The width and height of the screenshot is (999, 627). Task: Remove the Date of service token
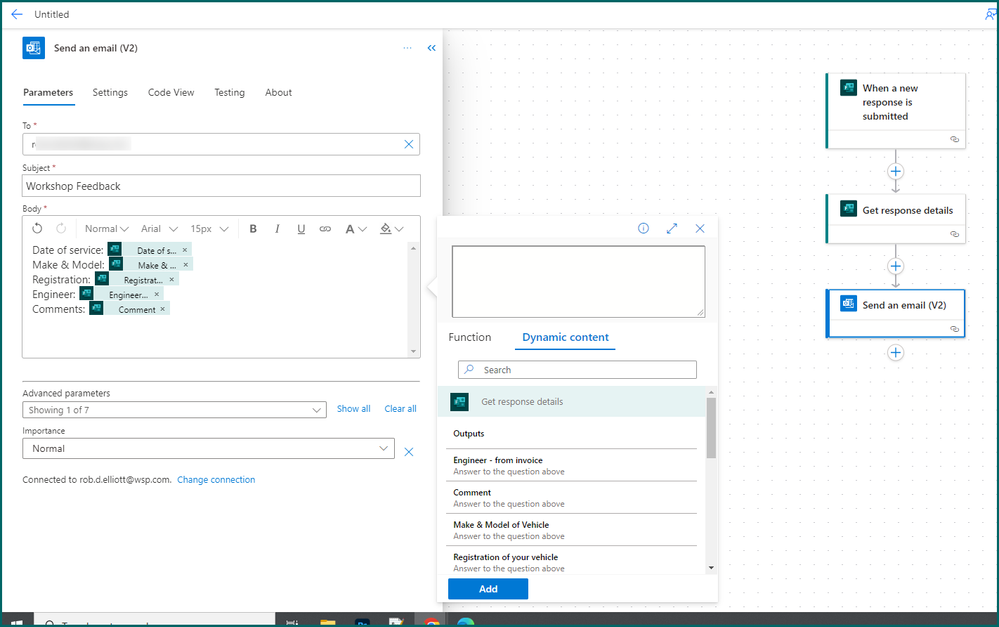point(185,250)
